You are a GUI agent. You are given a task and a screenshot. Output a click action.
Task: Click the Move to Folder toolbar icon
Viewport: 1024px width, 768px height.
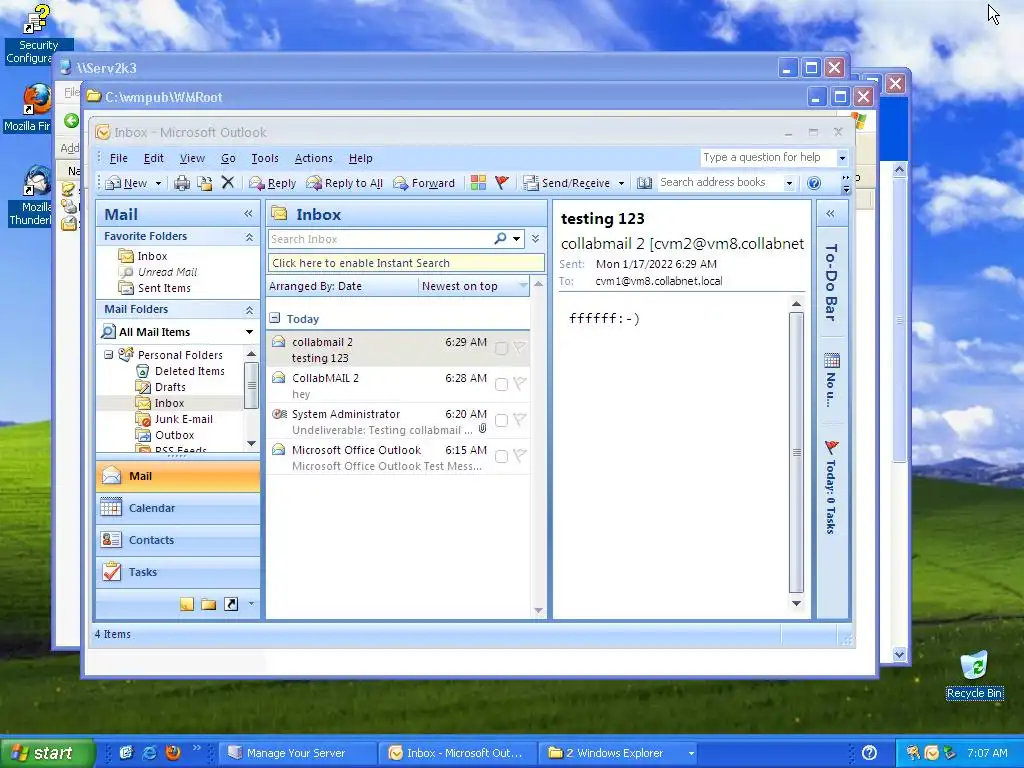click(x=204, y=183)
